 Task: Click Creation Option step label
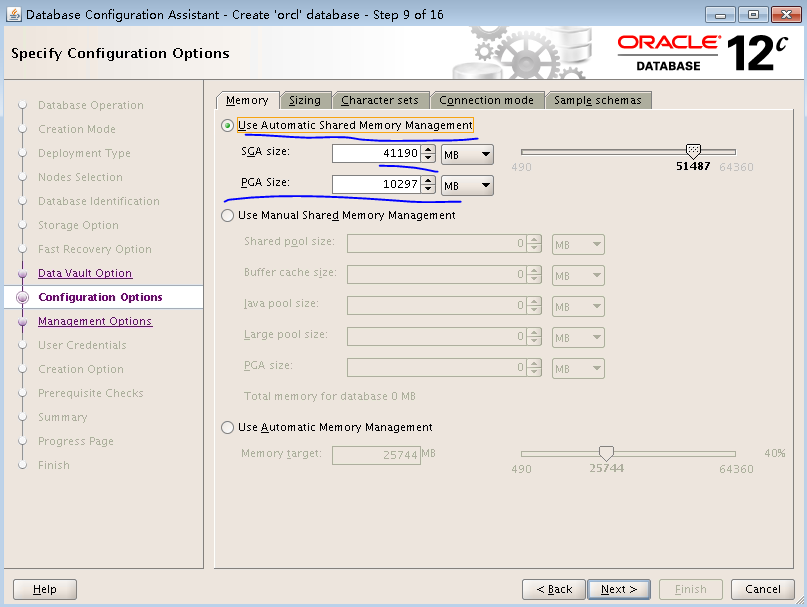pos(81,369)
